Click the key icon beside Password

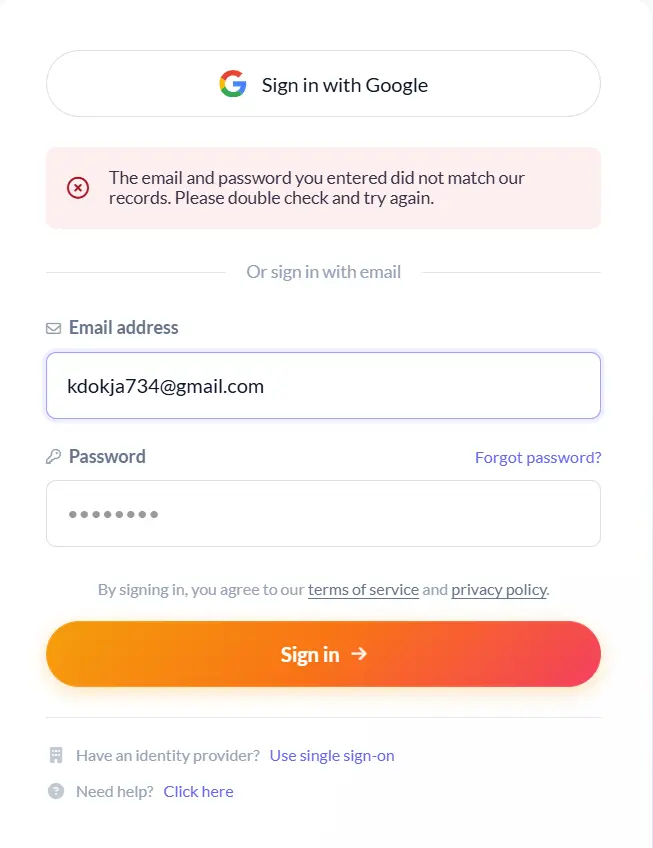[53, 457]
